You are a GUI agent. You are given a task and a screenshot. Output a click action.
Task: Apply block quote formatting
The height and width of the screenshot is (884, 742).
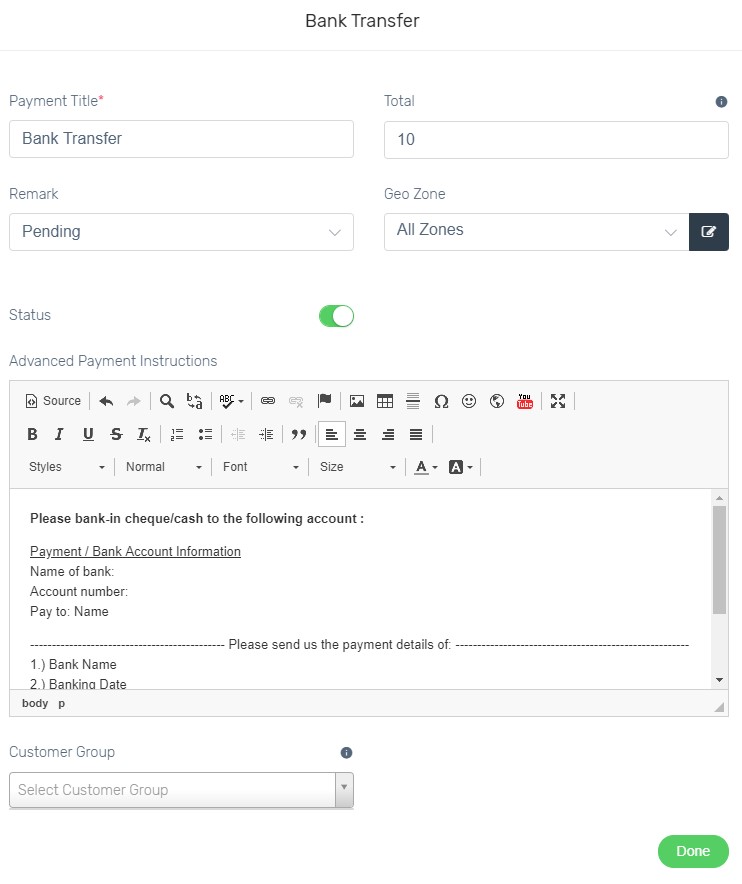[298, 434]
